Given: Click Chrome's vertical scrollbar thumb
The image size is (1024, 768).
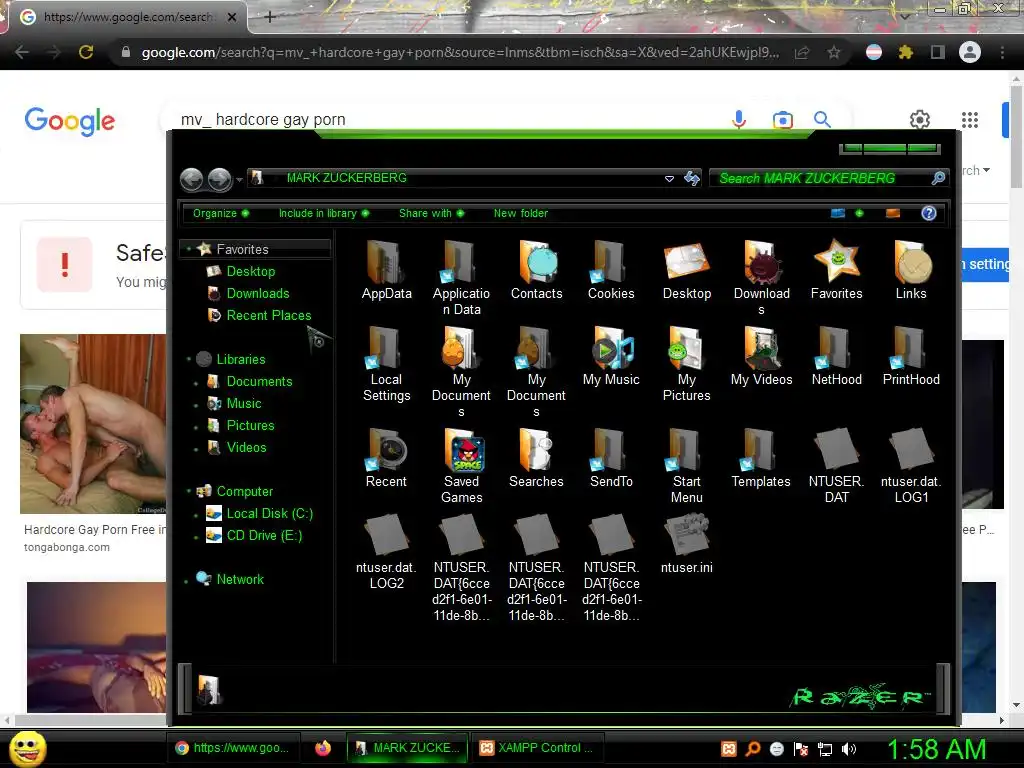Looking at the screenshot, I should tap(1016, 135).
